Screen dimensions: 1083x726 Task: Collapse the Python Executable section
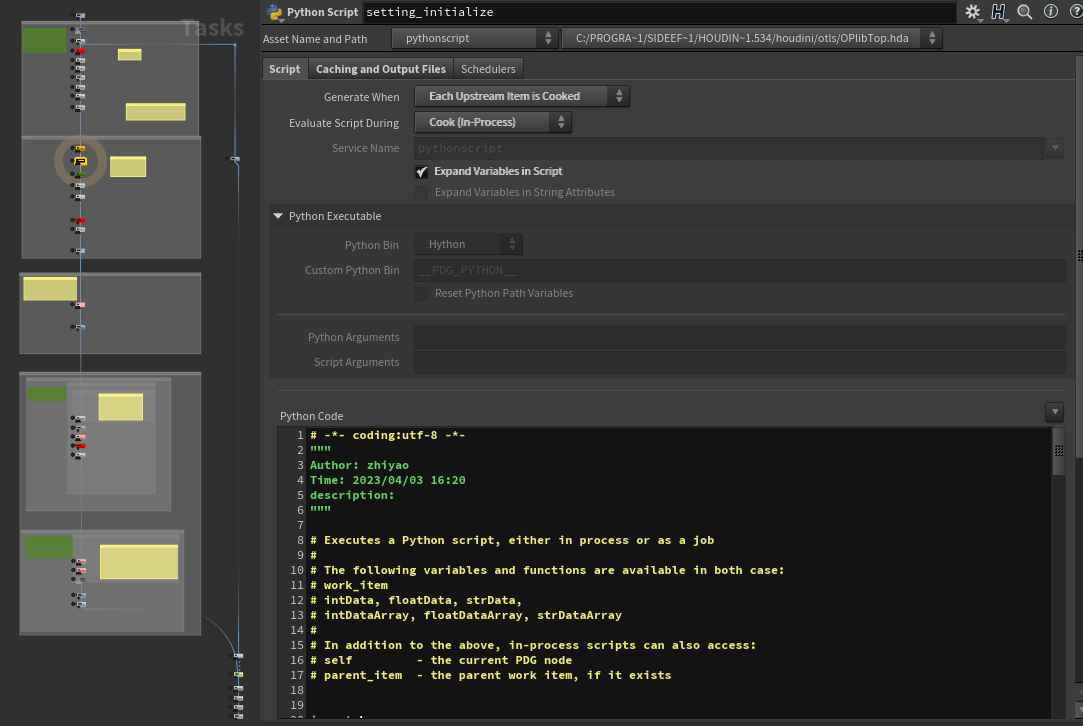tap(277, 216)
